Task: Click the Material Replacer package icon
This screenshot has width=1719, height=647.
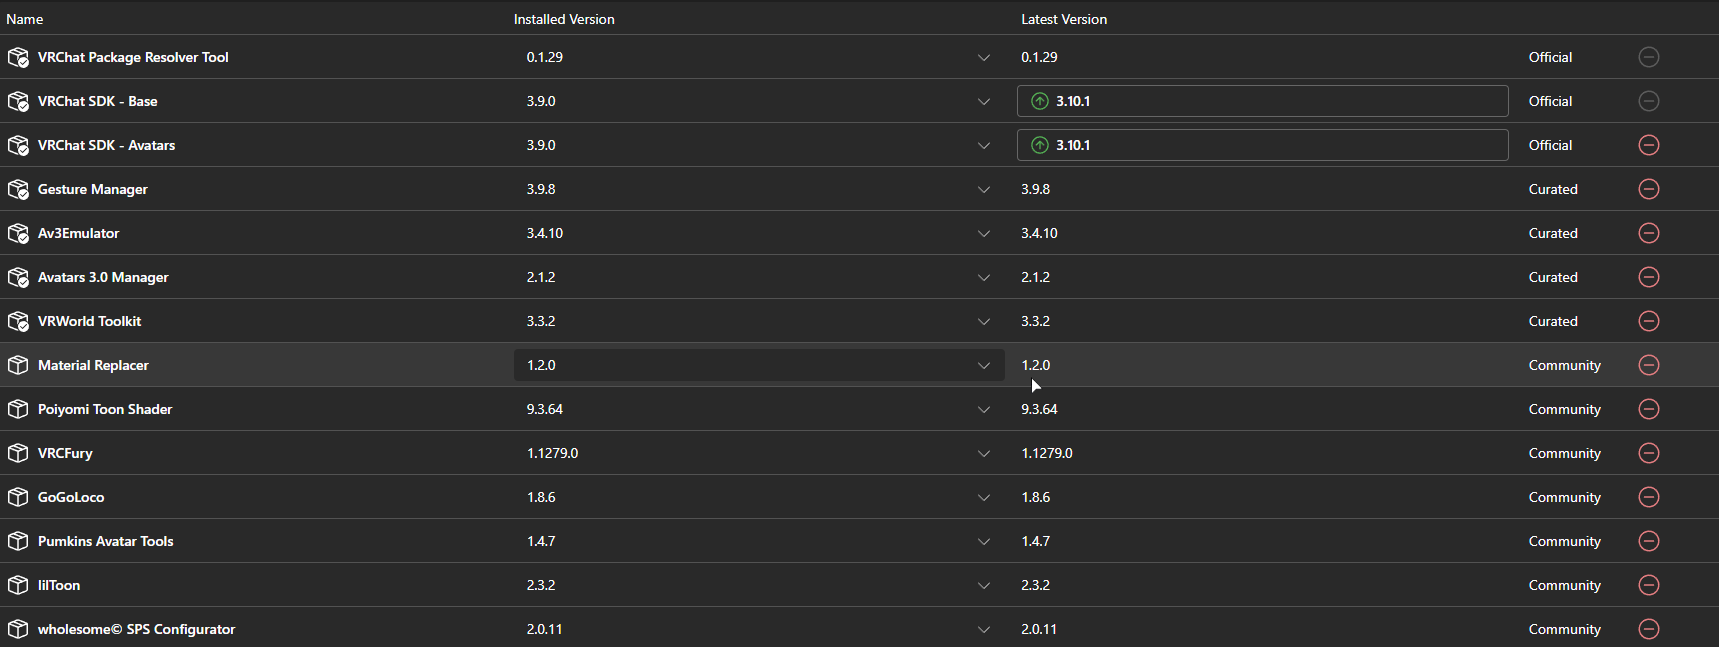Action: pyautogui.click(x=18, y=365)
